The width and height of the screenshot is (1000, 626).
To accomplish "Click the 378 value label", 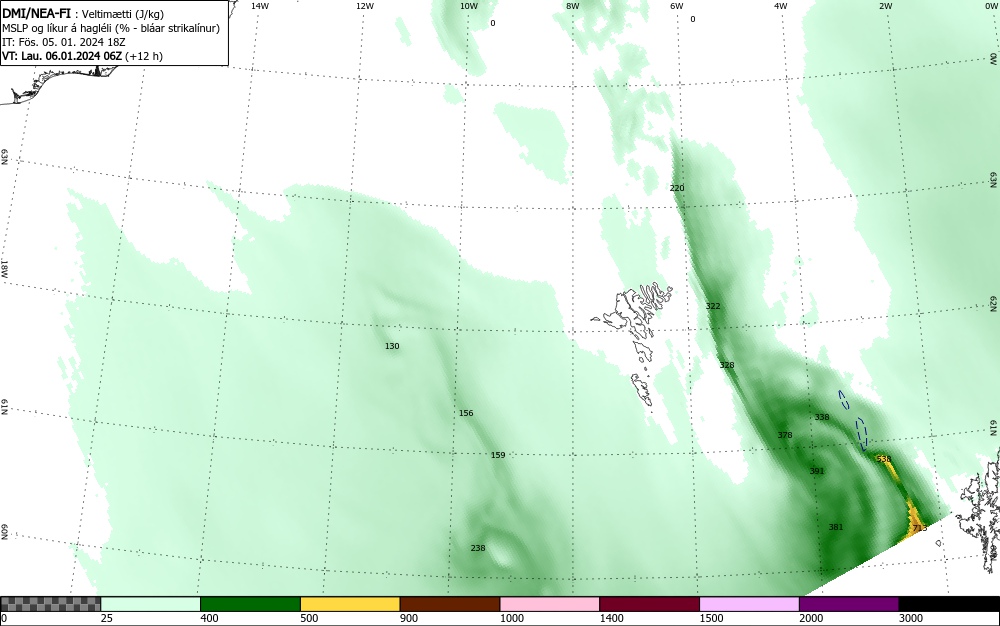I will (x=784, y=435).
